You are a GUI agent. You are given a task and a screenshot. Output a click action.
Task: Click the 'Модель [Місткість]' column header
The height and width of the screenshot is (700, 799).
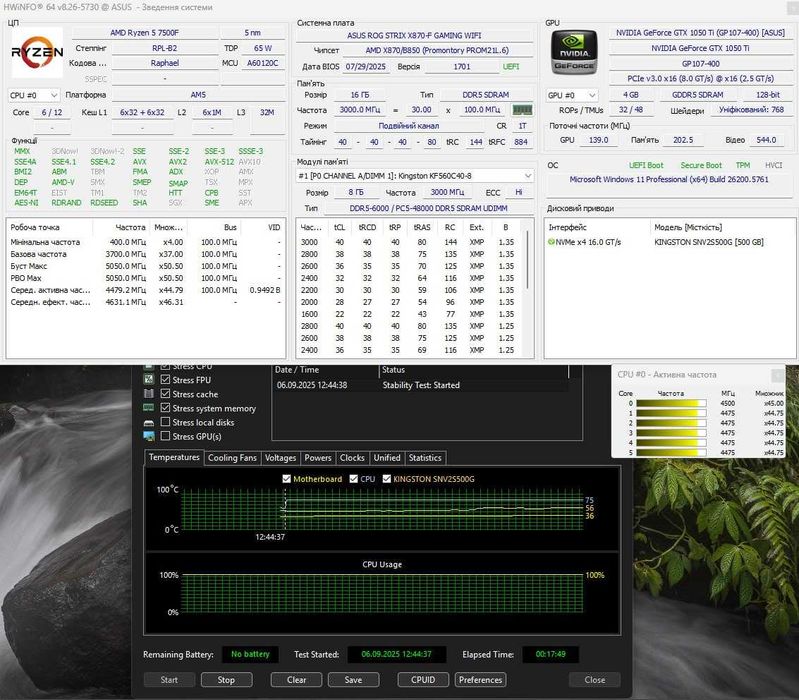[688, 227]
